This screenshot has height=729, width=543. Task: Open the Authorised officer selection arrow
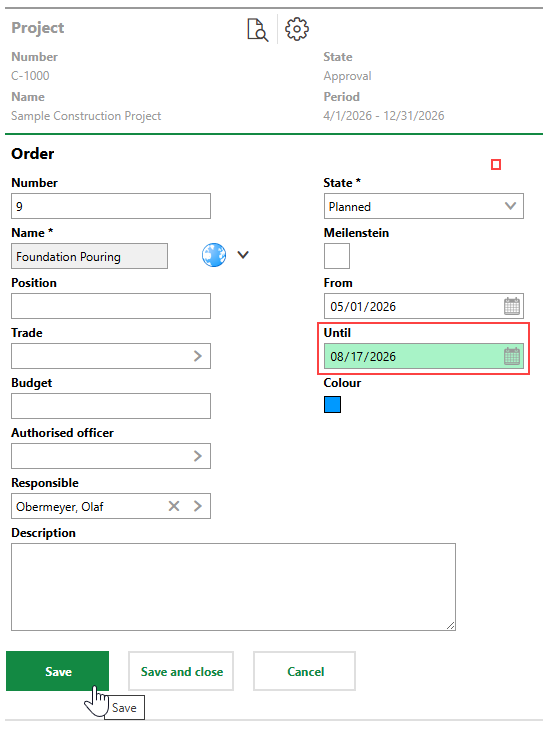pyautogui.click(x=198, y=456)
